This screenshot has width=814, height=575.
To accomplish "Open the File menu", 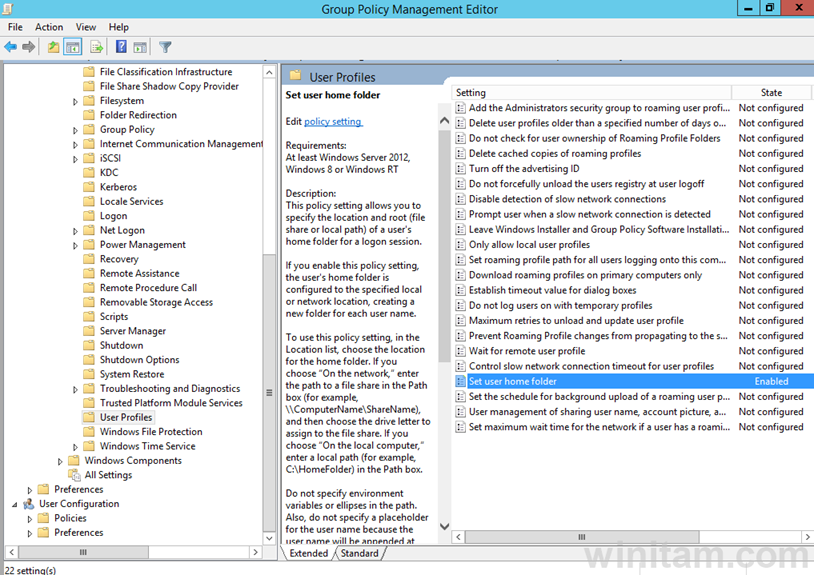I will tap(15, 27).
